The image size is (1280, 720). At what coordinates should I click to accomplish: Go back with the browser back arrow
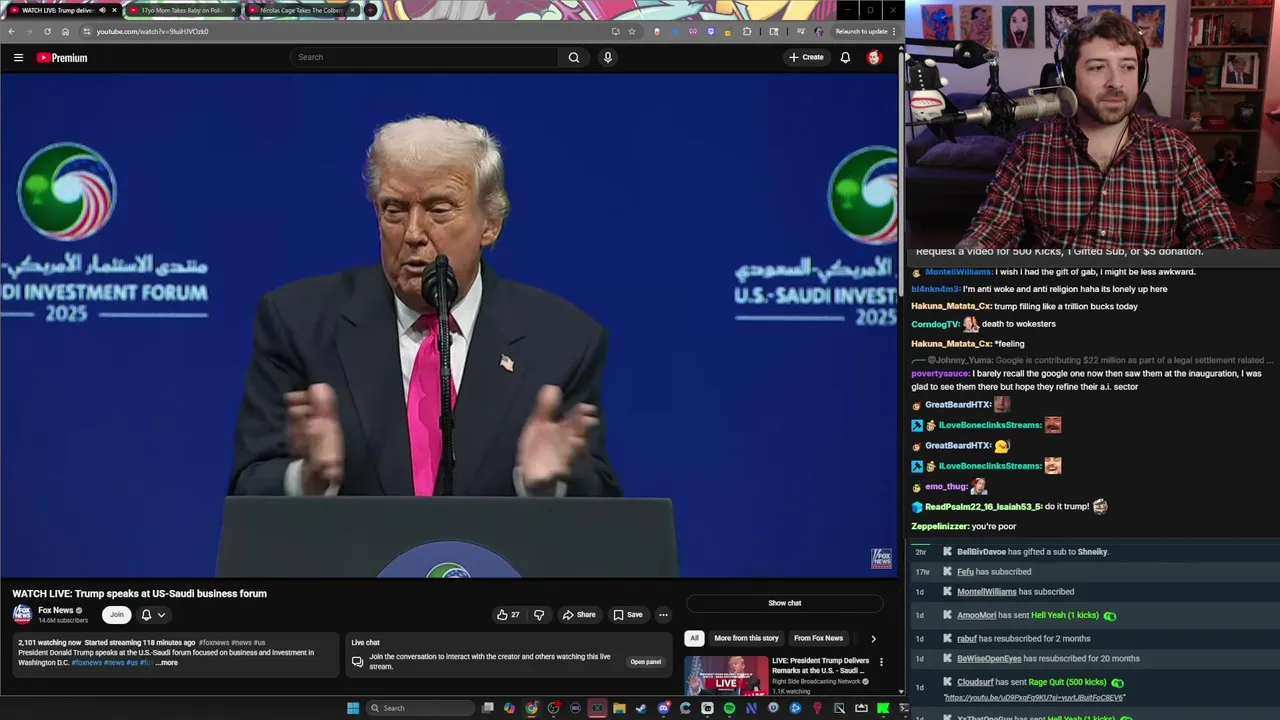coord(11,31)
